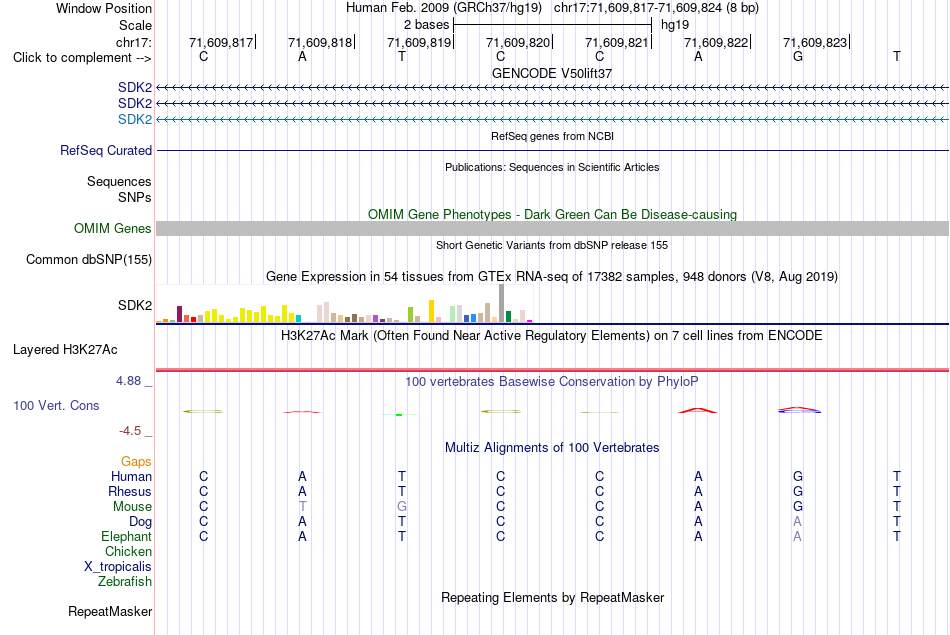
Task: Click the '2 bases' scale bar label
Action: coord(427,25)
